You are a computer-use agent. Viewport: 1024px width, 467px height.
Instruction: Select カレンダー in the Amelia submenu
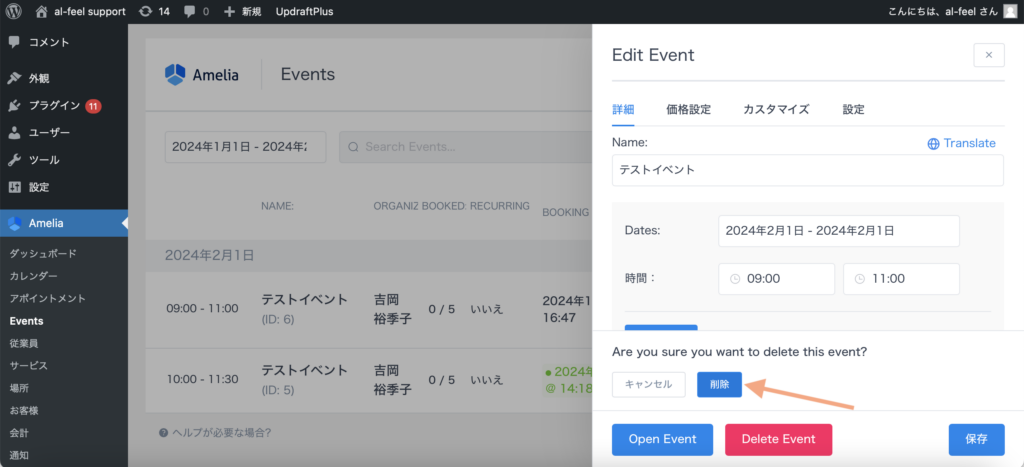click(x=34, y=276)
